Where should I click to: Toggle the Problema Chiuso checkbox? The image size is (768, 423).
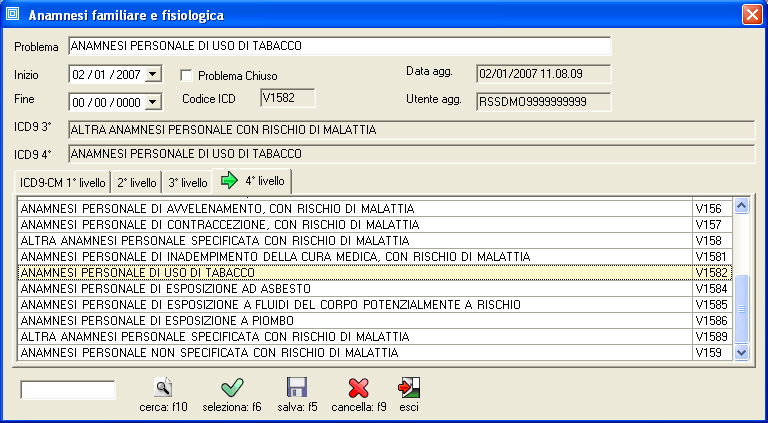pos(186,75)
